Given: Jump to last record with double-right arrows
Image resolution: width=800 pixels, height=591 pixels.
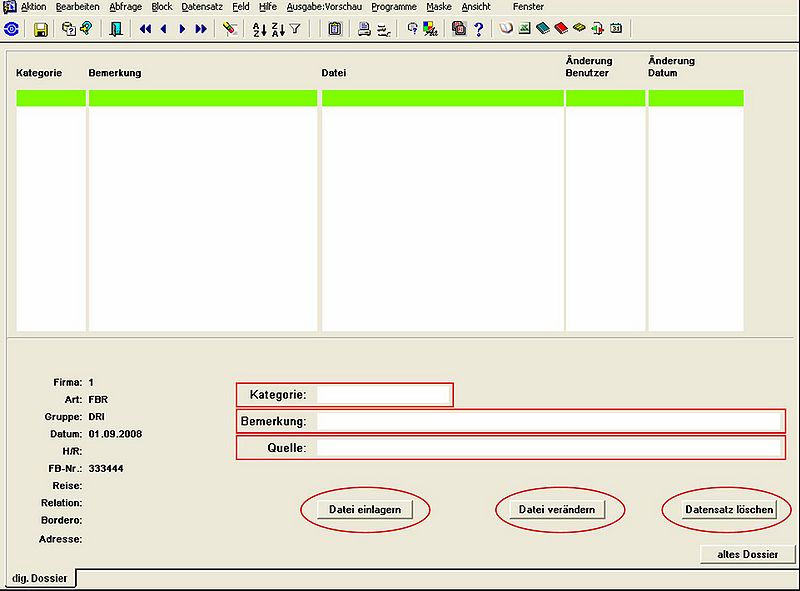Looking at the screenshot, I should coord(201,29).
